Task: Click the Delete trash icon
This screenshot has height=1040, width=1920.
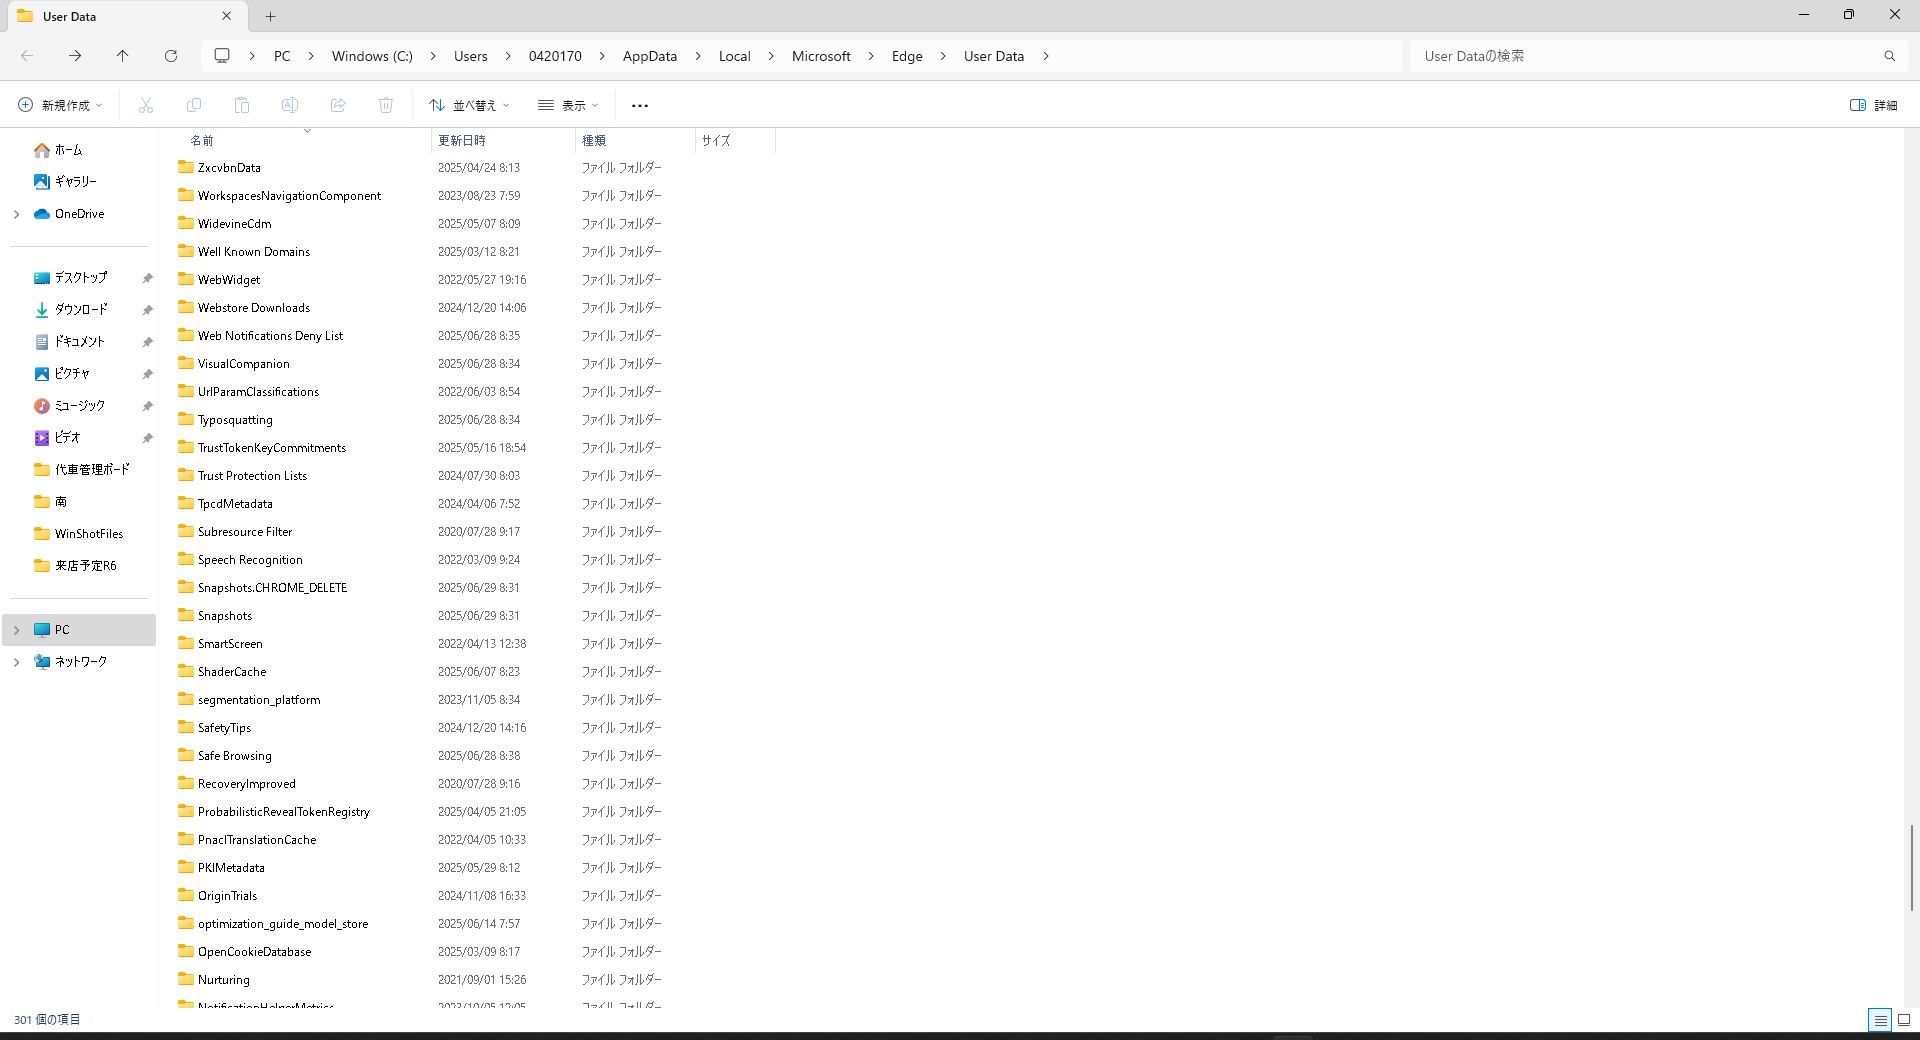Action: [x=386, y=105]
